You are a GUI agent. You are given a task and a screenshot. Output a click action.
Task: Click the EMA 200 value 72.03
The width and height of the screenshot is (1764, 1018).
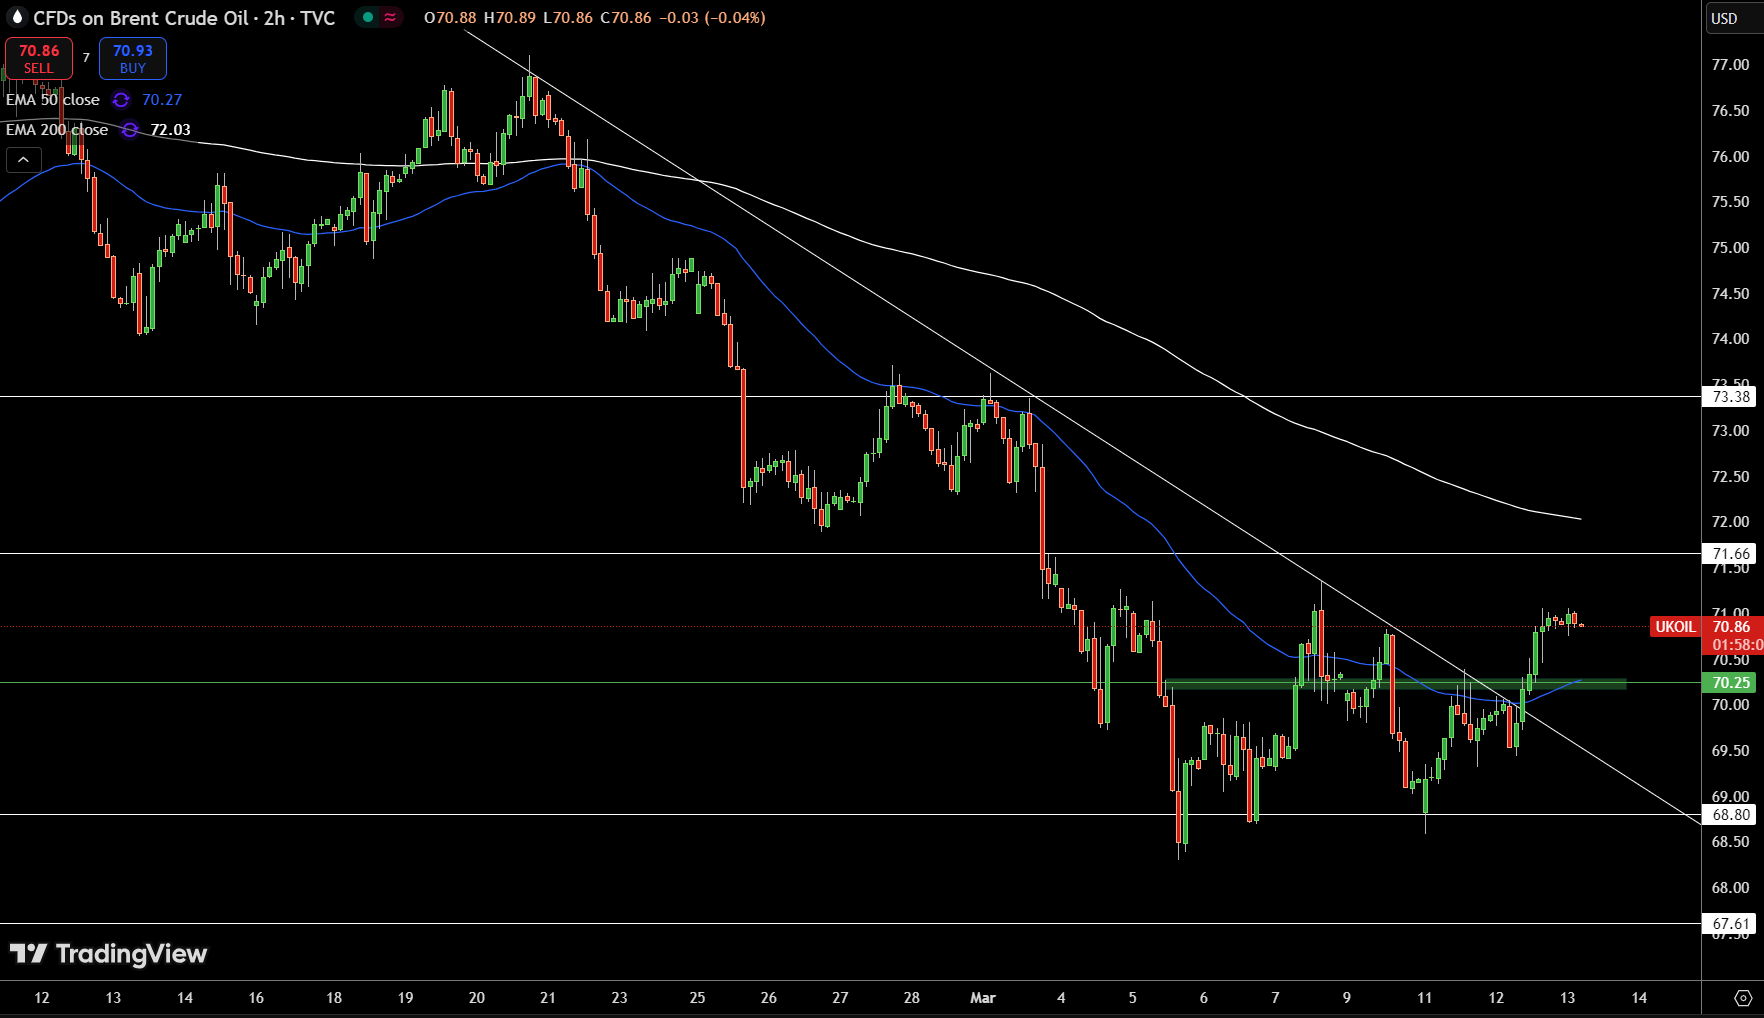click(x=170, y=130)
